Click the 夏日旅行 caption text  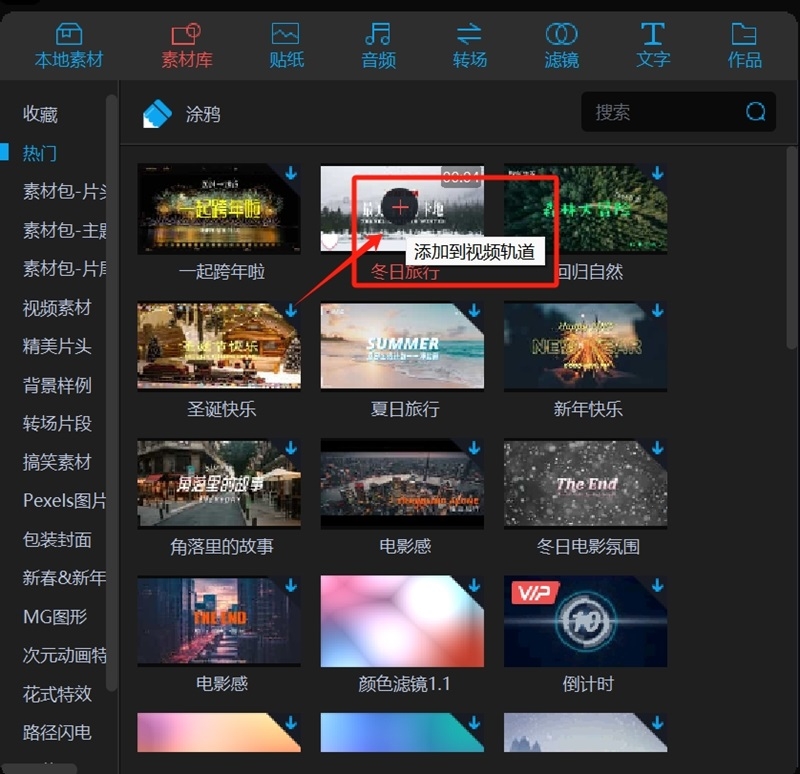[x=405, y=409]
